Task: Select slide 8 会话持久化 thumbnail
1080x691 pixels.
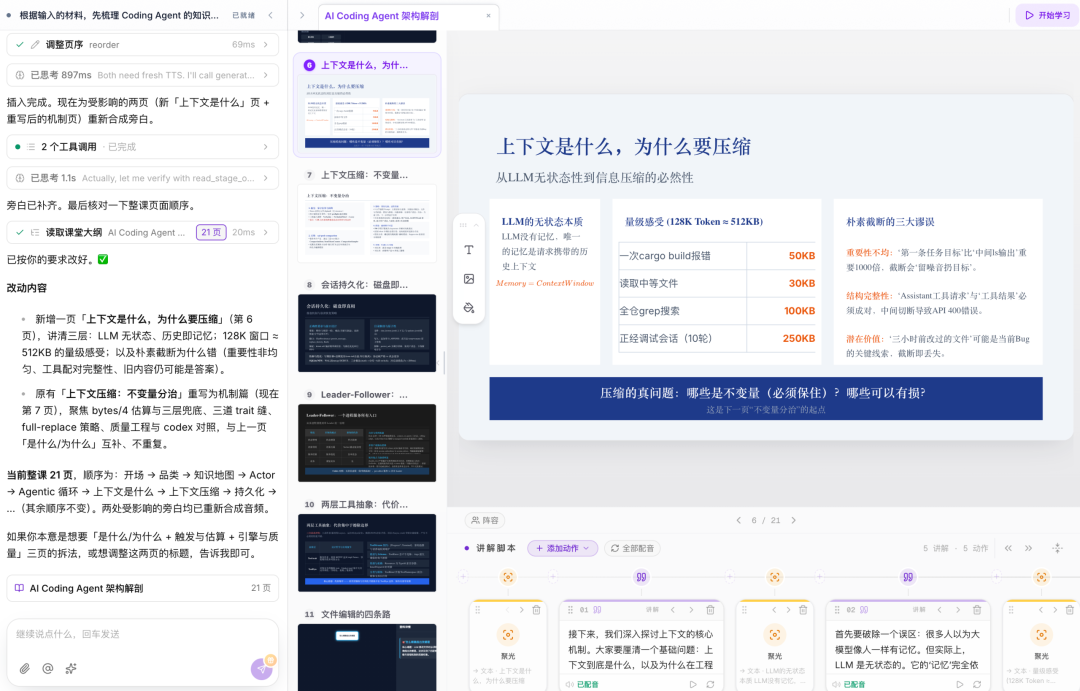Action: [x=367, y=333]
